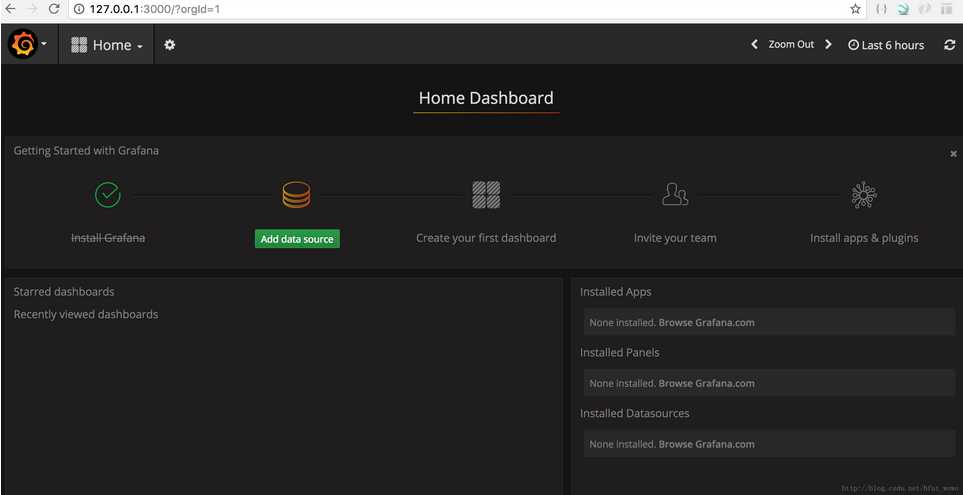Open the Invite your team step

[x=675, y=238]
